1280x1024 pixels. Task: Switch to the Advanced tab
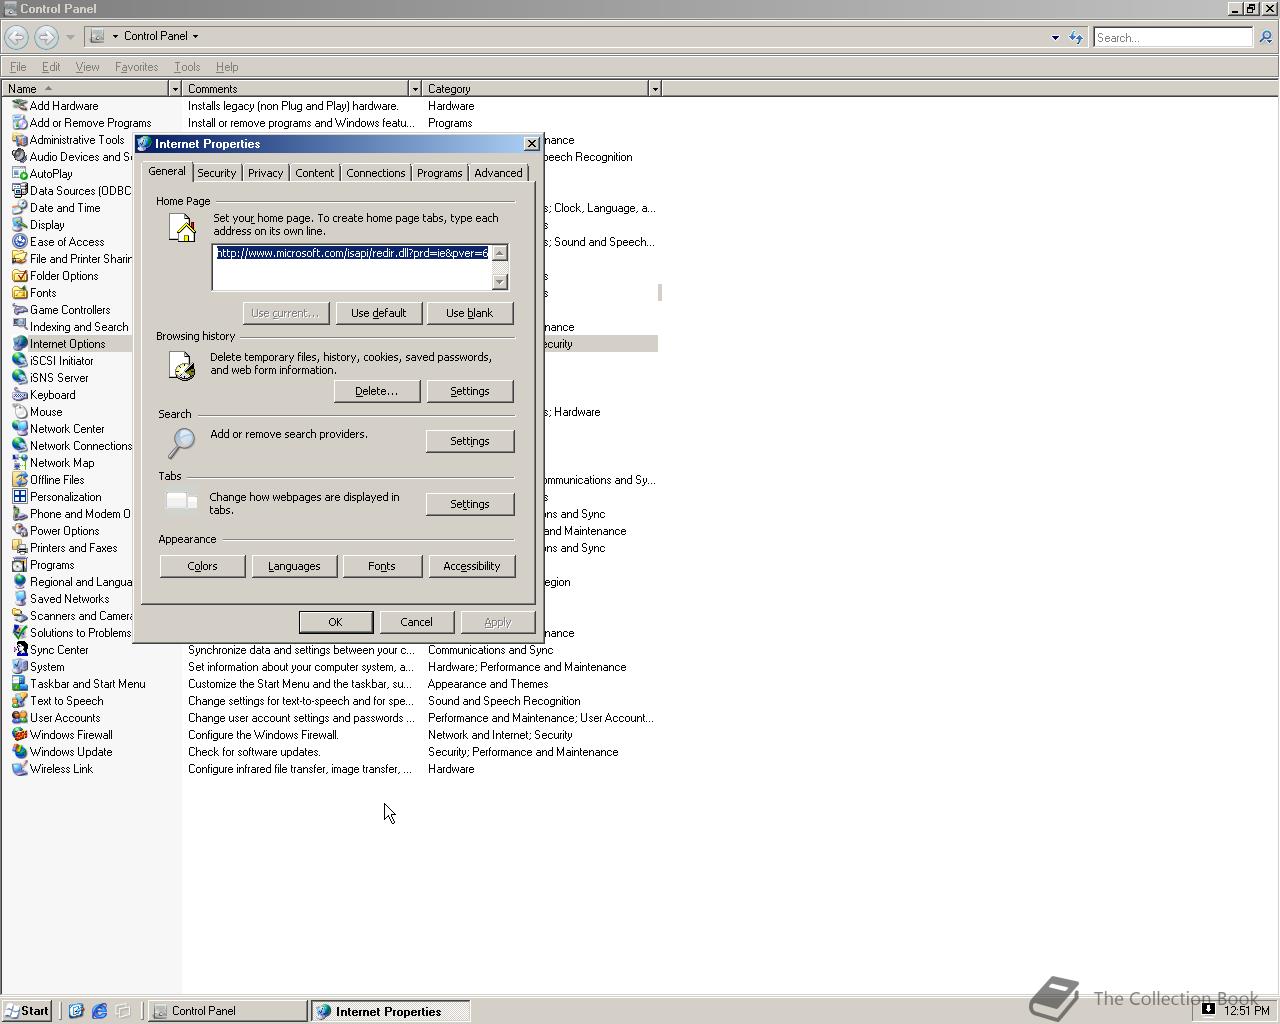point(498,173)
